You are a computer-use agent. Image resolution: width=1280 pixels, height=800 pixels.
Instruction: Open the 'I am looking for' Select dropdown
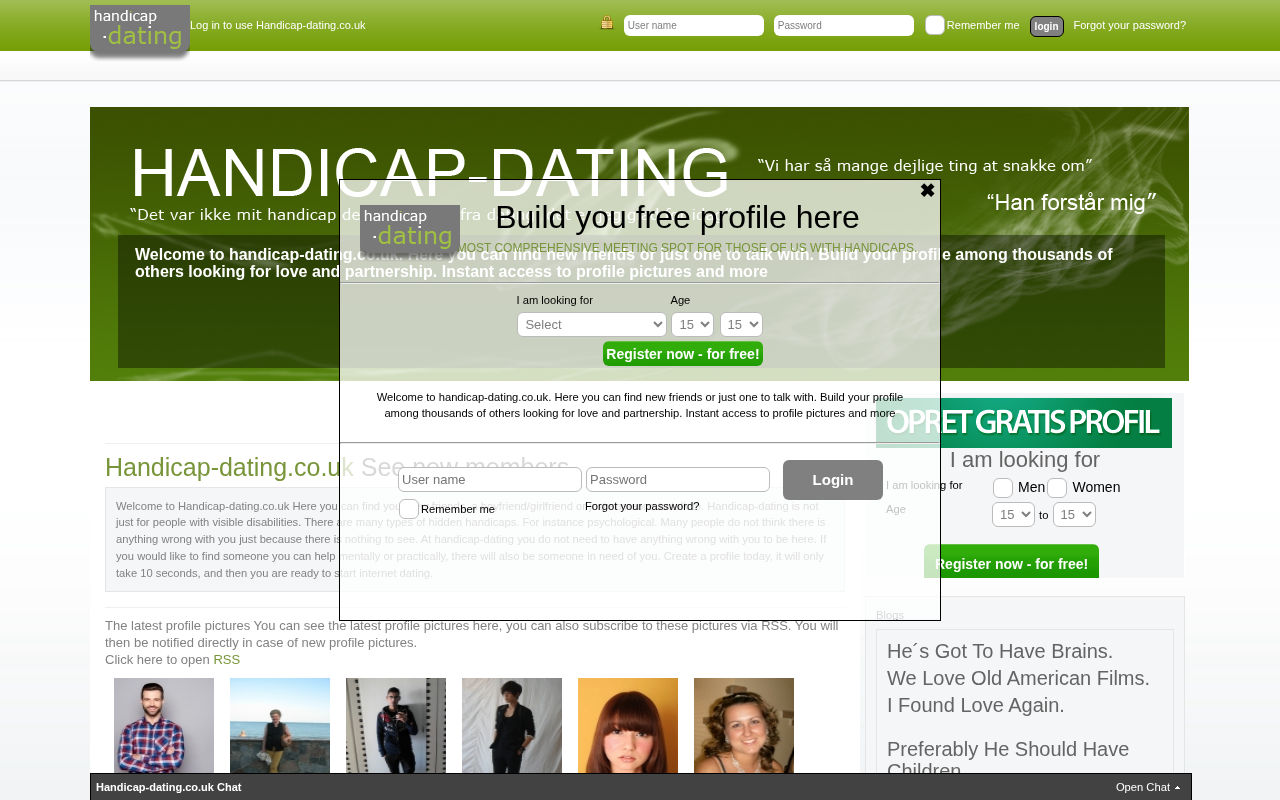coord(592,325)
